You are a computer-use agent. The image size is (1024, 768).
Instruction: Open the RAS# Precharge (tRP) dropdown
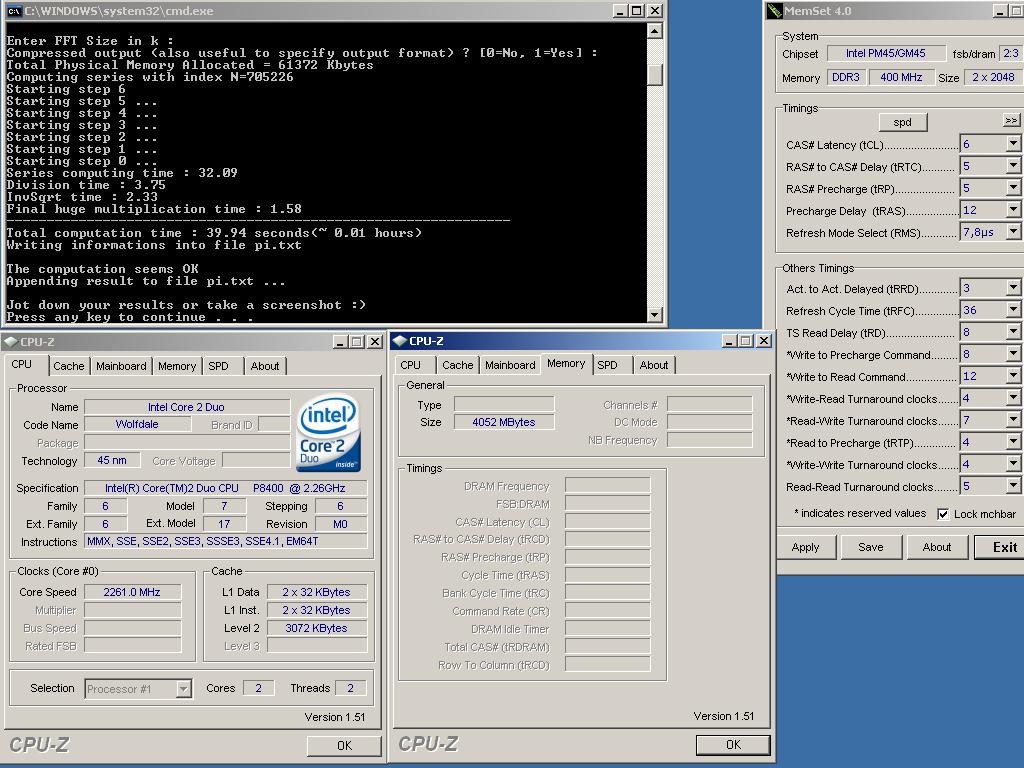[1013, 189]
